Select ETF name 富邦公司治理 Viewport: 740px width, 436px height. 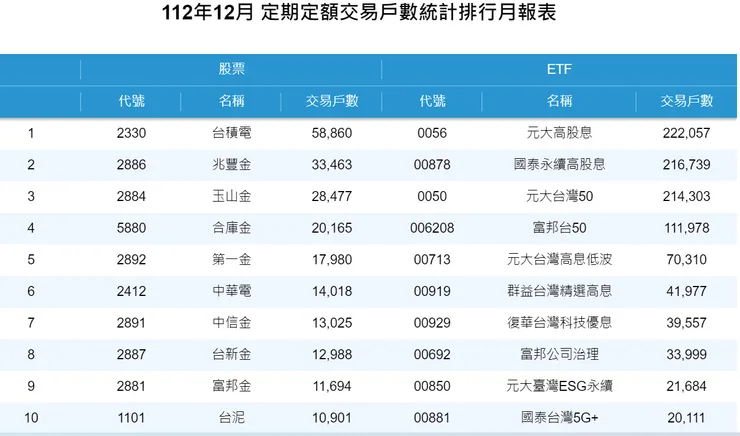coord(559,354)
